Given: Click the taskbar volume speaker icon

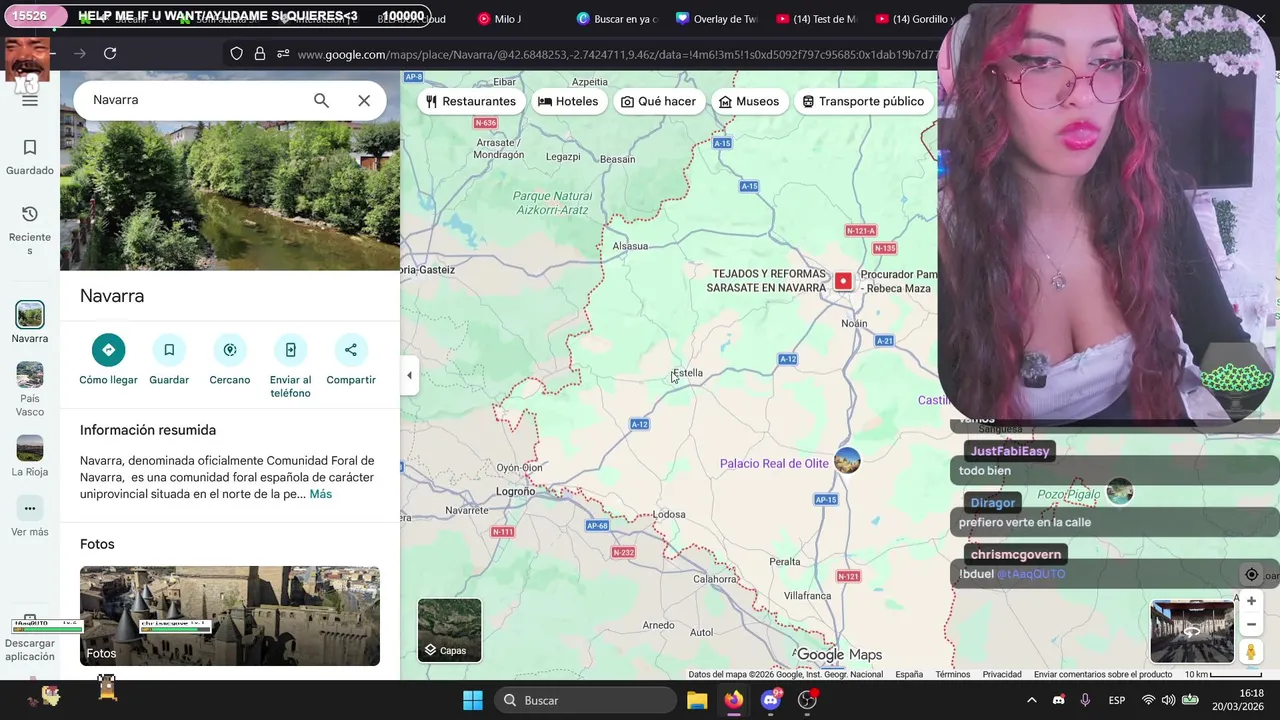Looking at the screenshot, I should tap(1168, 700).
